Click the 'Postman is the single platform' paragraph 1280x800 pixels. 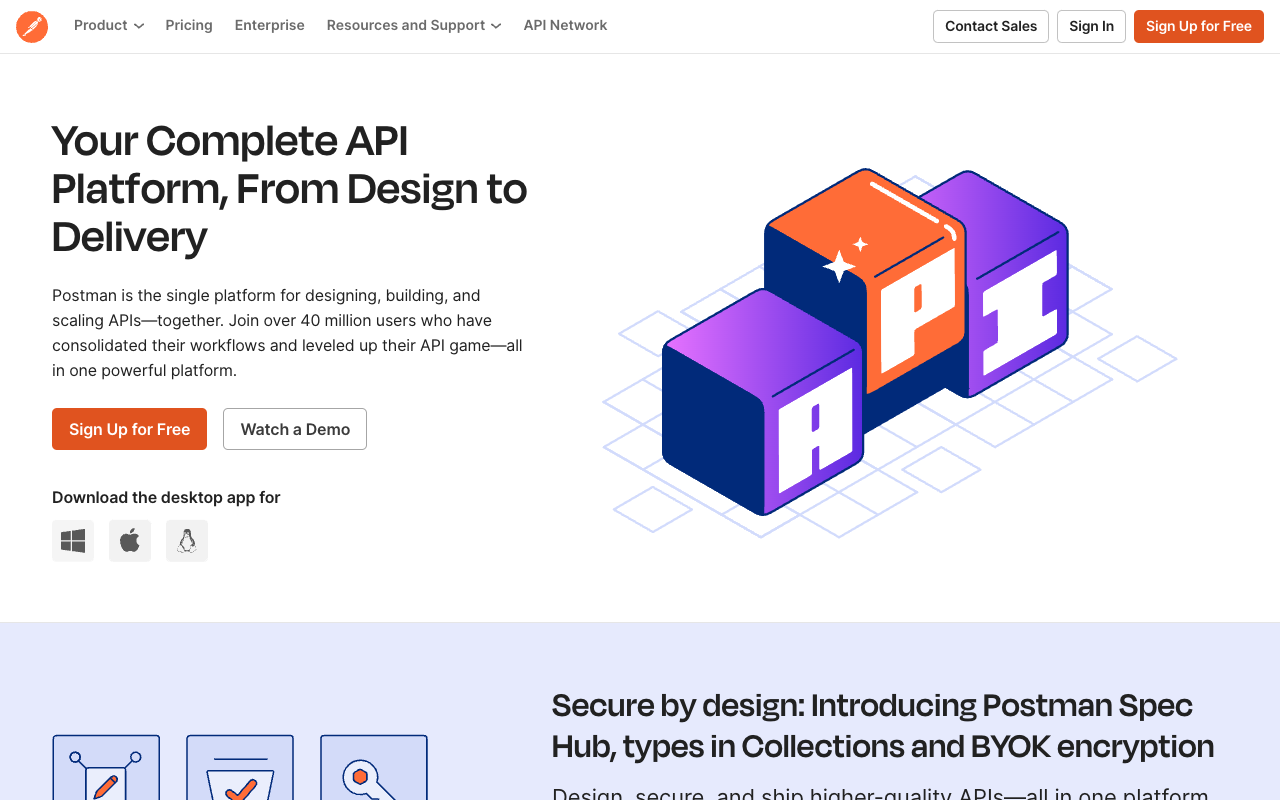coord(288,333)
